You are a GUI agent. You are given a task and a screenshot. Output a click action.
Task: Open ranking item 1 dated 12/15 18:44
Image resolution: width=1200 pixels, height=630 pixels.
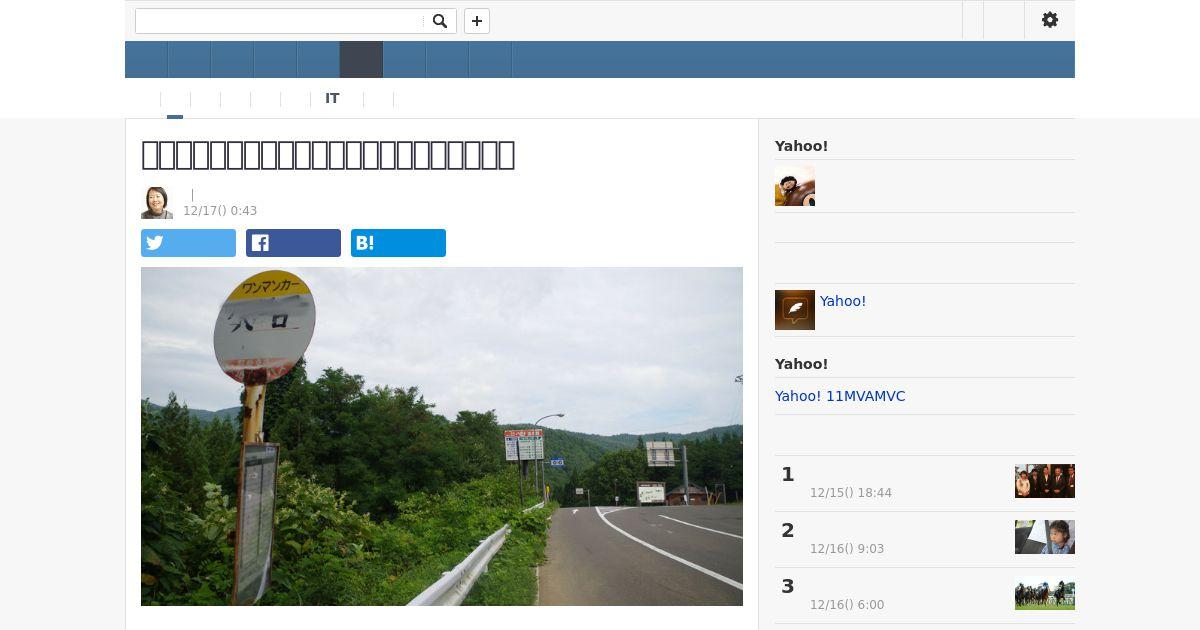[x=925, y=483]
